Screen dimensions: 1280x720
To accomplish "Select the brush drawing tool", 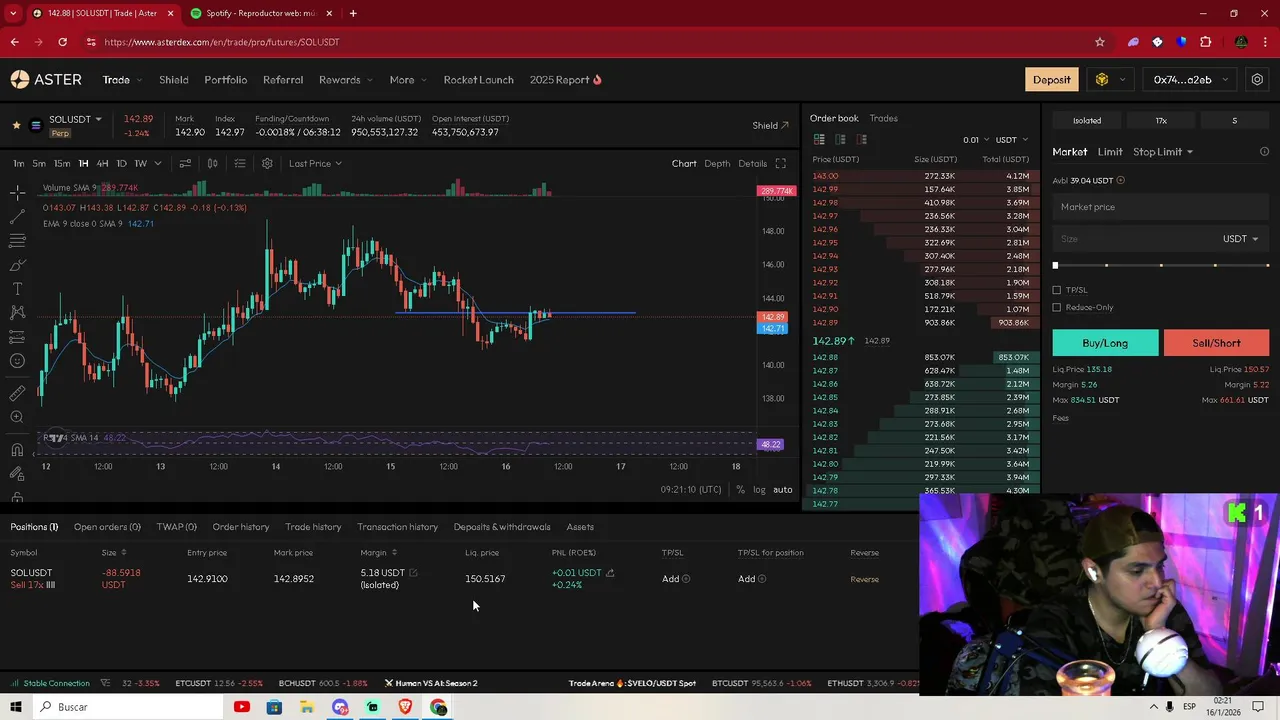I will pos(17,265).
